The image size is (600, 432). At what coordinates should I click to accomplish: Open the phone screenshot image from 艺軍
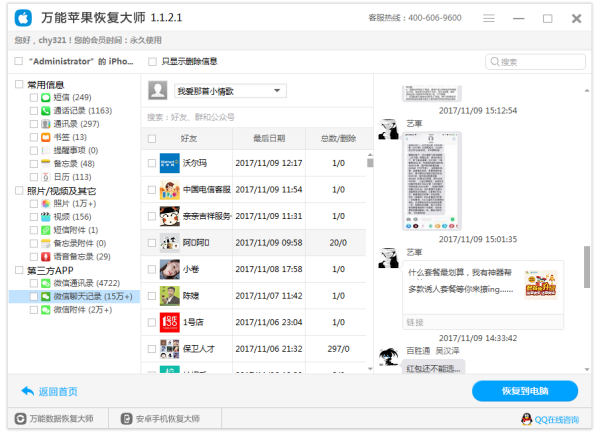click(x=432, y=181)
